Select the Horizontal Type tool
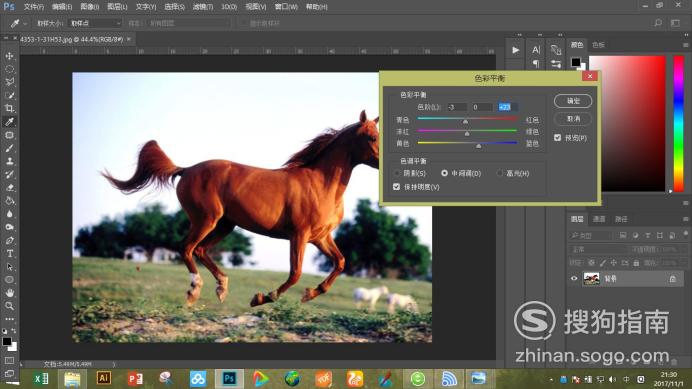The width and height of the screenshot is (692, 389). (9, 254)
